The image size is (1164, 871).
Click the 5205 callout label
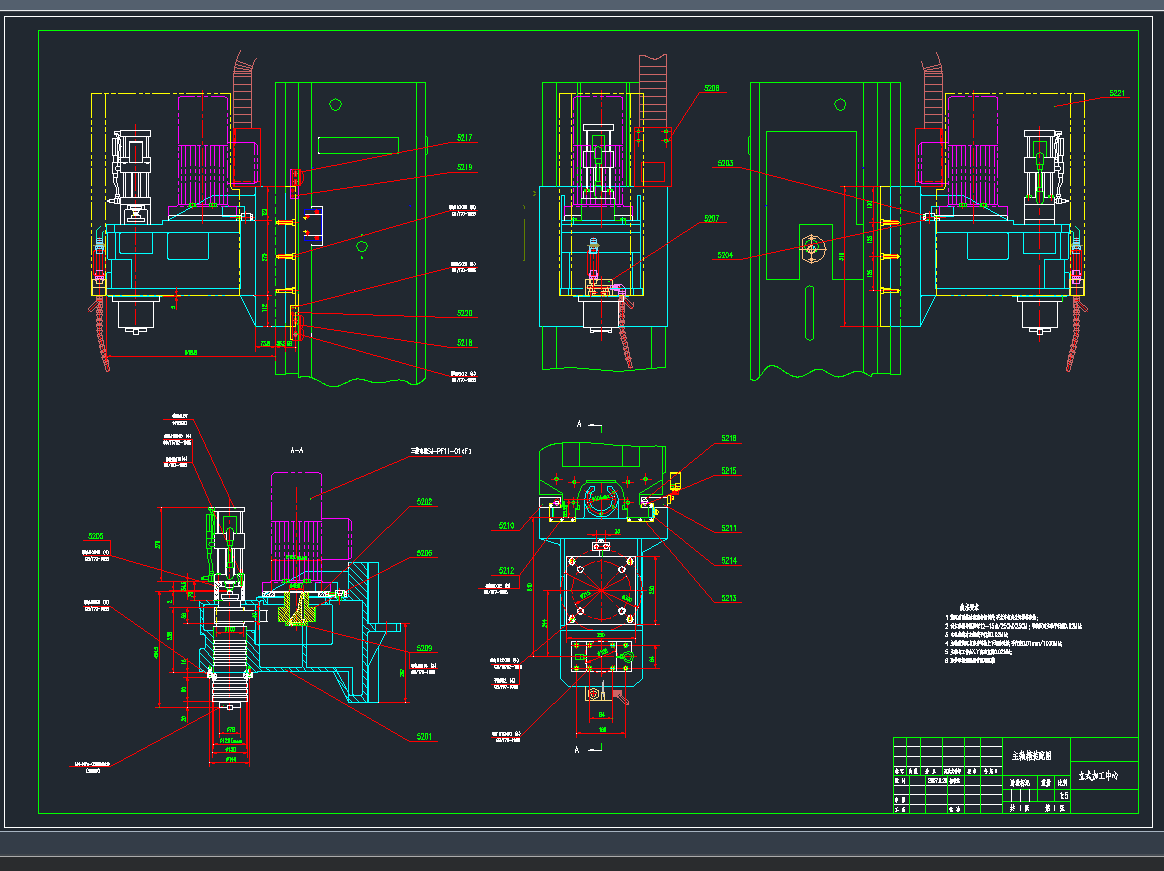96,536
